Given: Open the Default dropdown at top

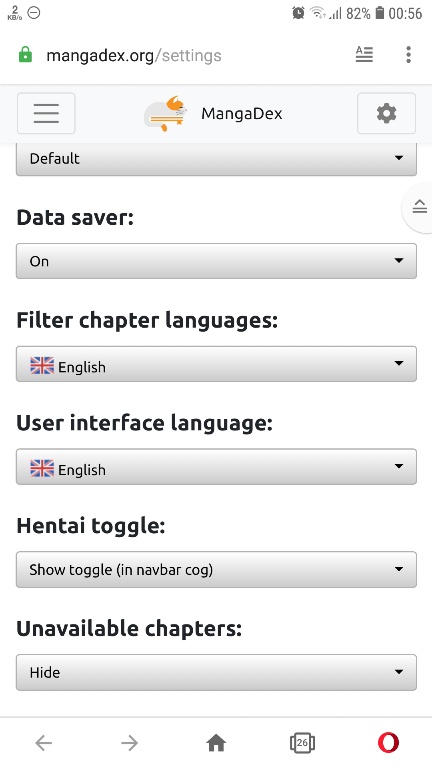Looking at the screenshot, I should pos(216,159).
